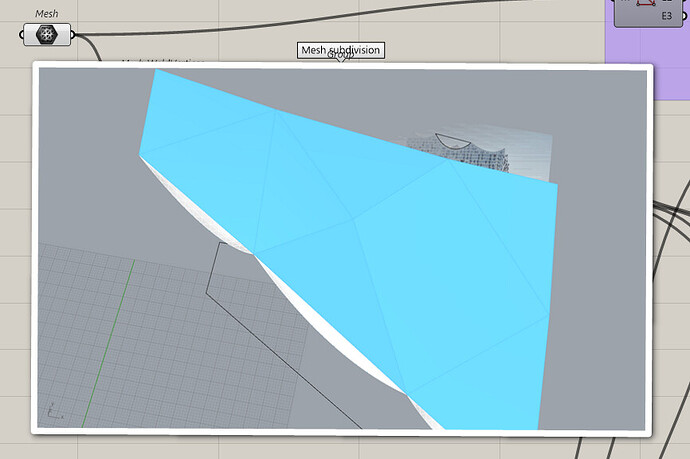Screen dimensions: 690x459
Task: Select the Mesh parameter hexagon icon
Action: pyautogui.click(x=46, y=34)
